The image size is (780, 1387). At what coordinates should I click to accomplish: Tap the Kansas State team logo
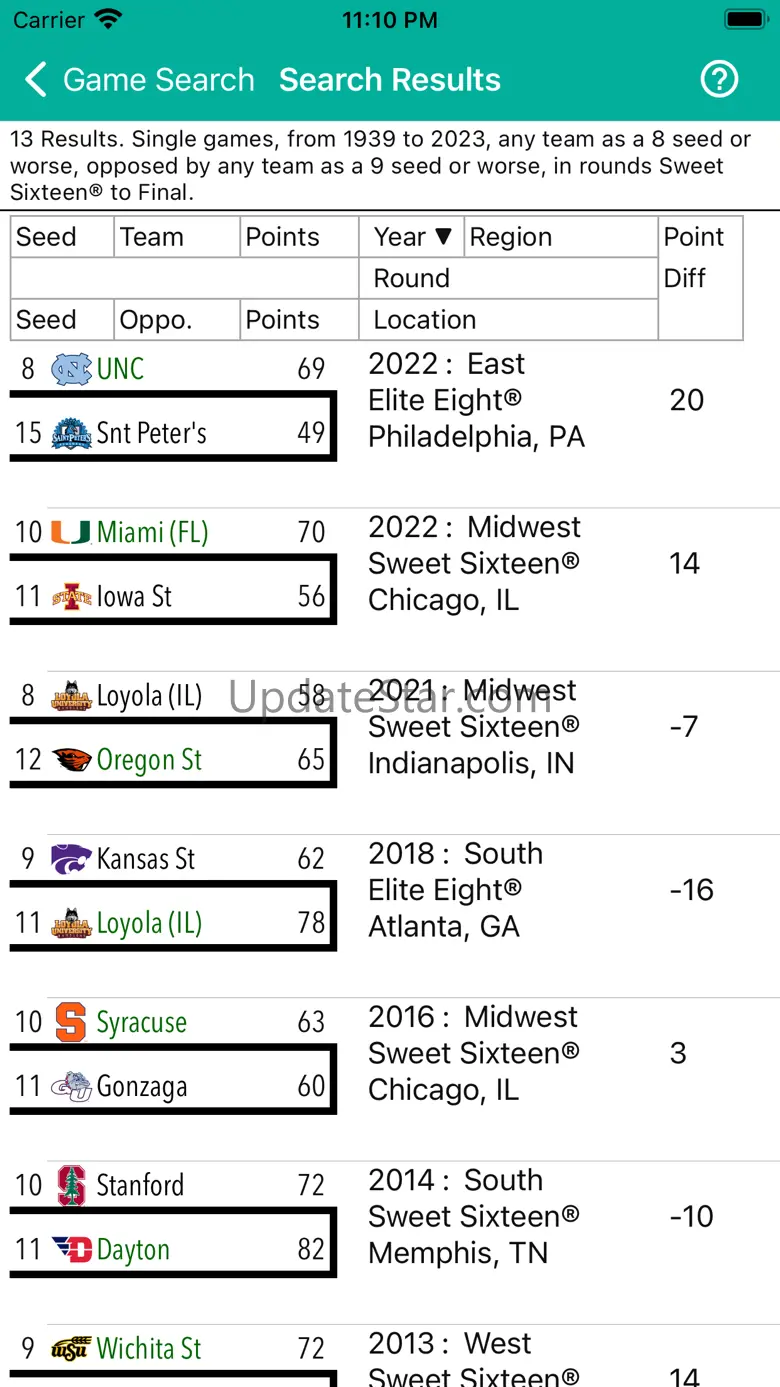tap(71, 859)
